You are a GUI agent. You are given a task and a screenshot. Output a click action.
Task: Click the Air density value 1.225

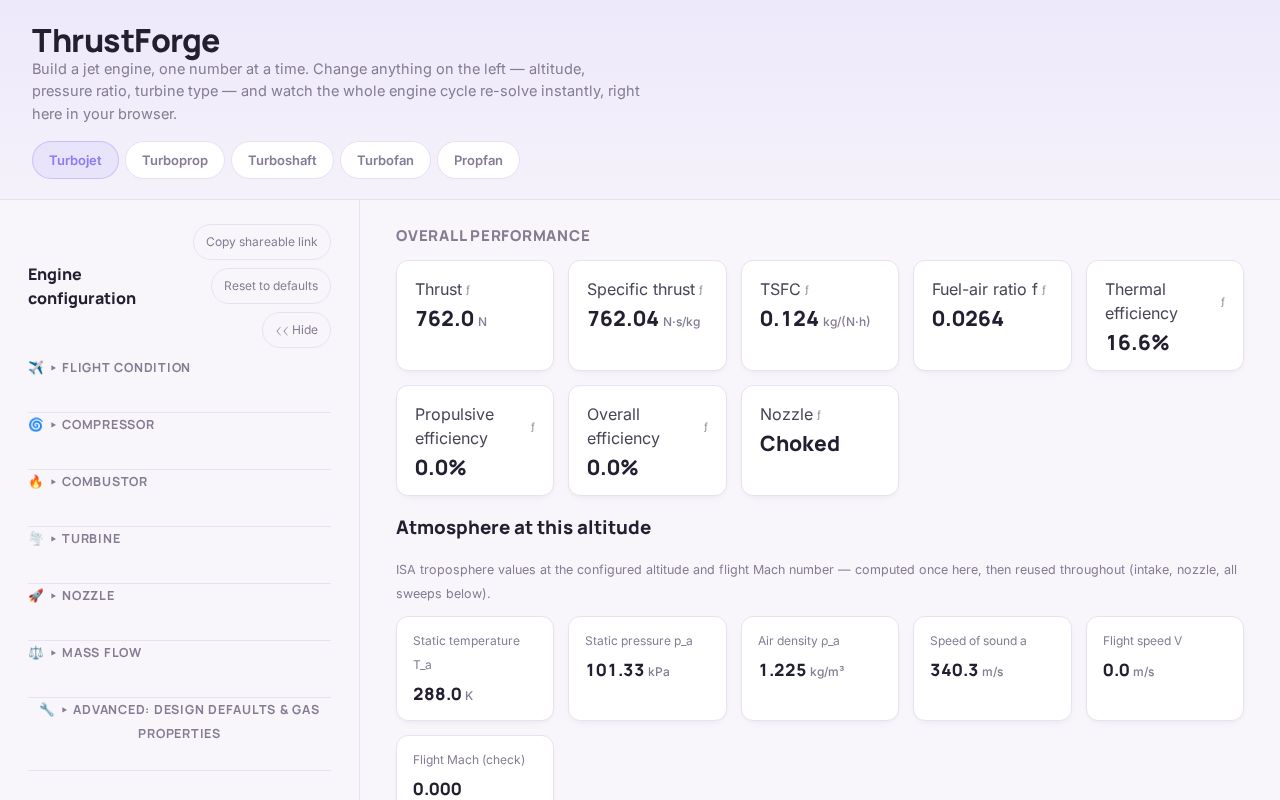click(x=782, y=670)
